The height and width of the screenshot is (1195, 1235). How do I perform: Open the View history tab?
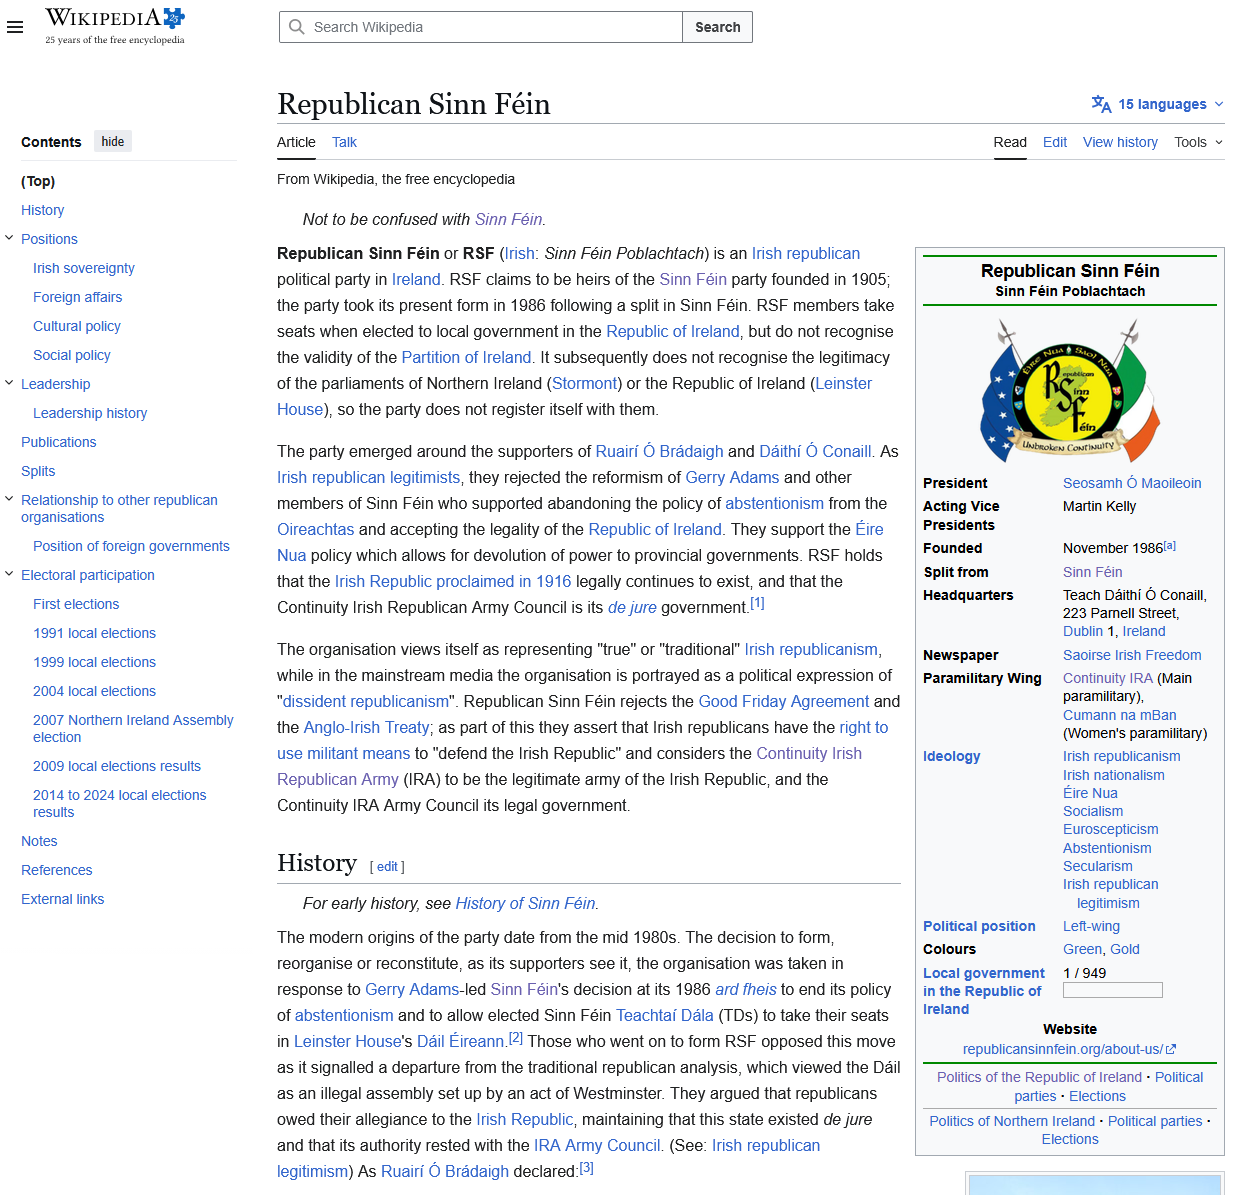coord(1120,142)
